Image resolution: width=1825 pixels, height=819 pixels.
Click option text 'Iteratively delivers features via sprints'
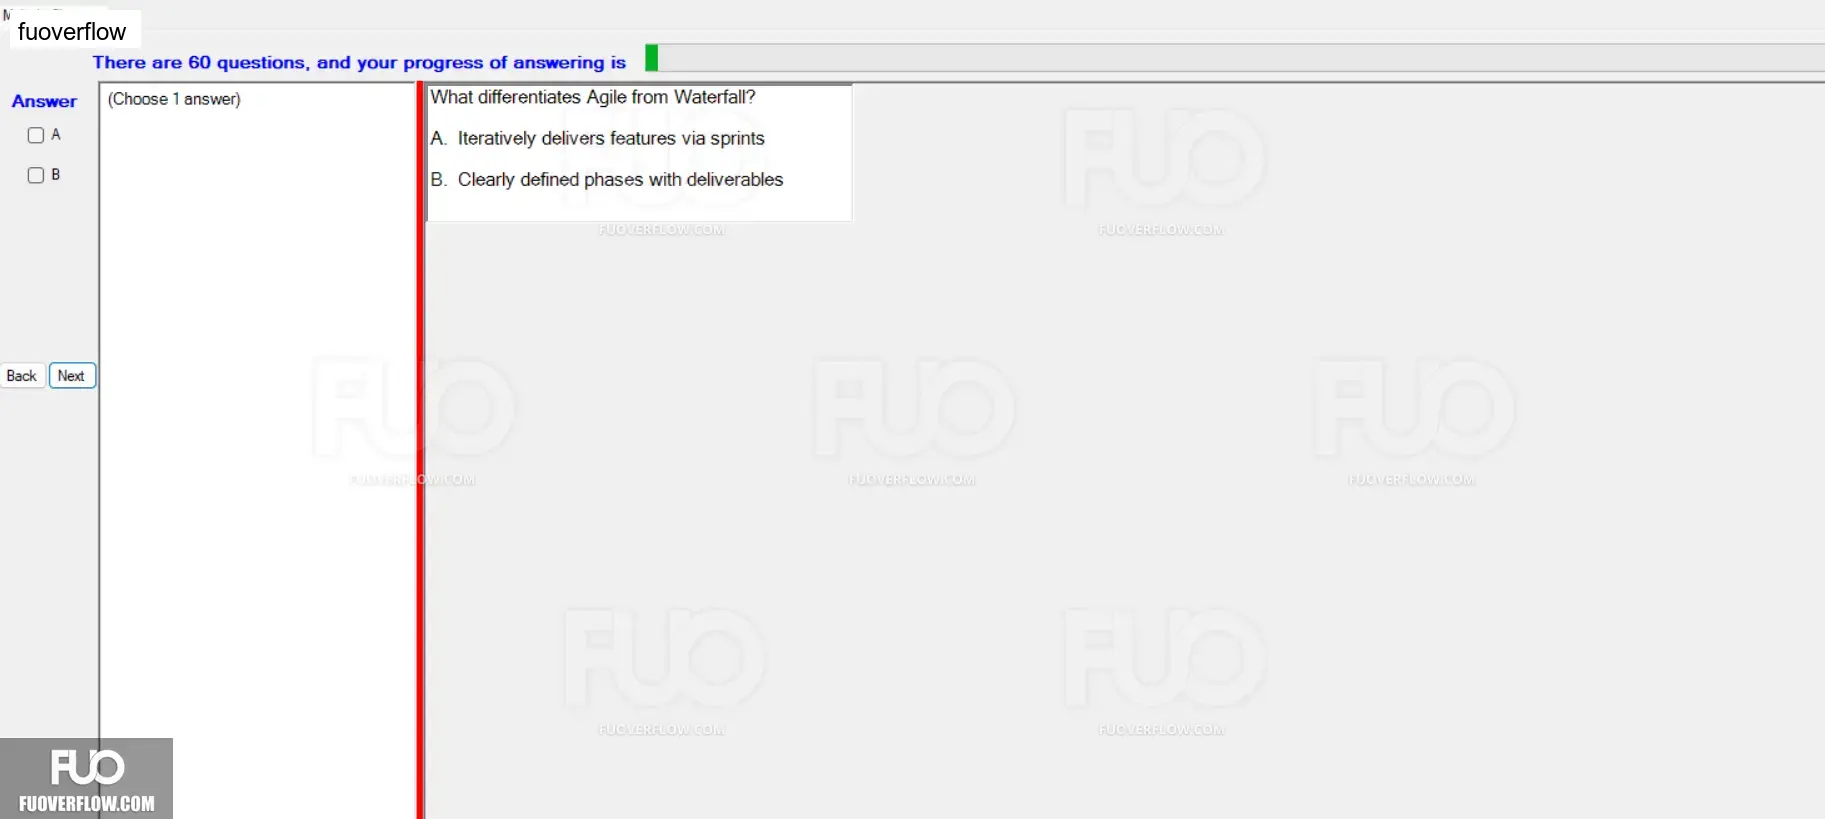coord(611,138)
